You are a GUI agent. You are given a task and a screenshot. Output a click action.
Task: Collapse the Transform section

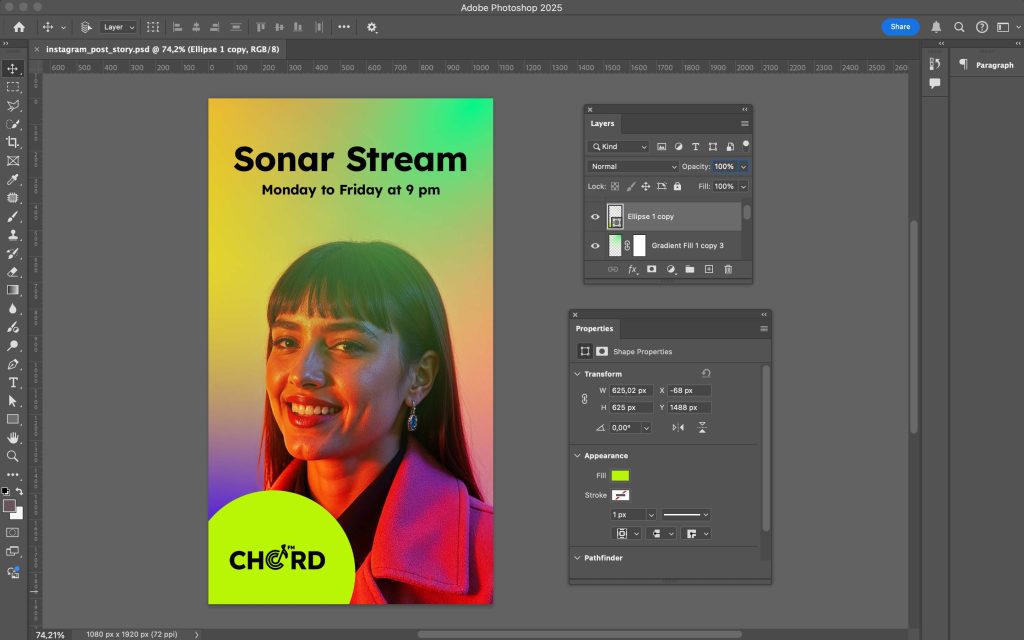pyautogui.click(x=577, y=374)
